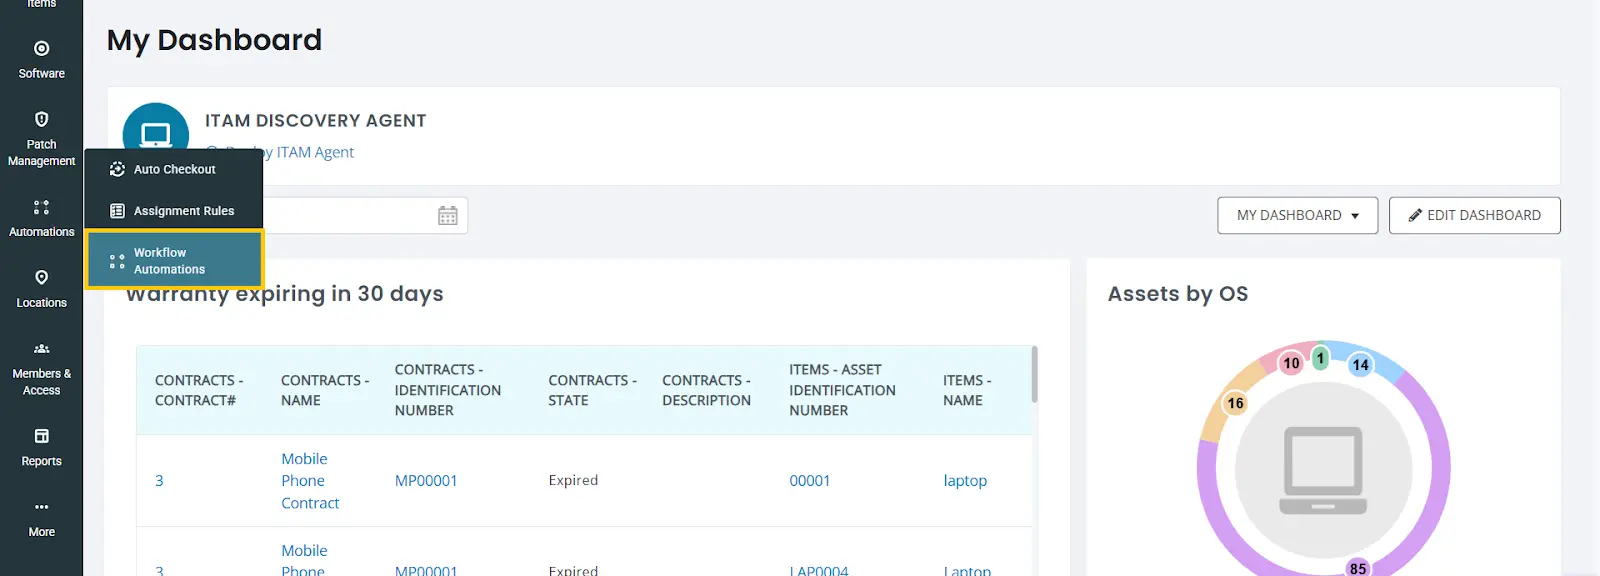Open Patch Management from the sidebar icon
Image resolution: width=1600 pixels, height=576 pixels.
point(41,120)
